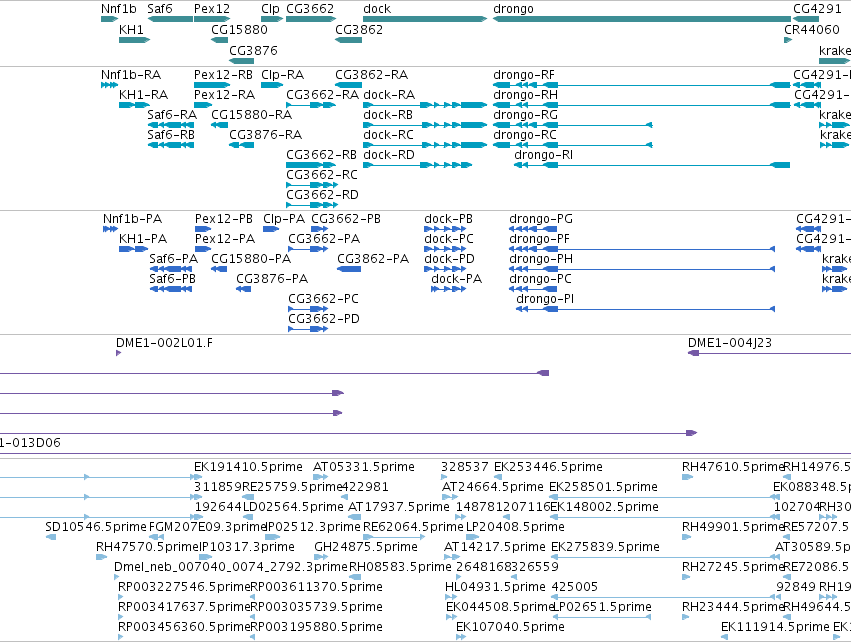Select the Clp gene label

tap(270, 9)
